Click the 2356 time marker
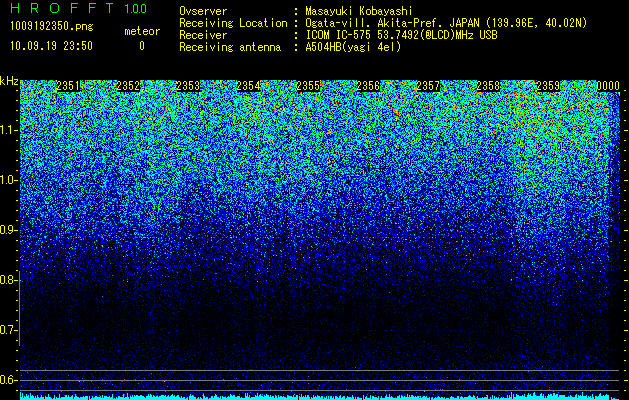The height and width of the screenshot is (400, 629). pyautogui.click(x=368, y=86)
